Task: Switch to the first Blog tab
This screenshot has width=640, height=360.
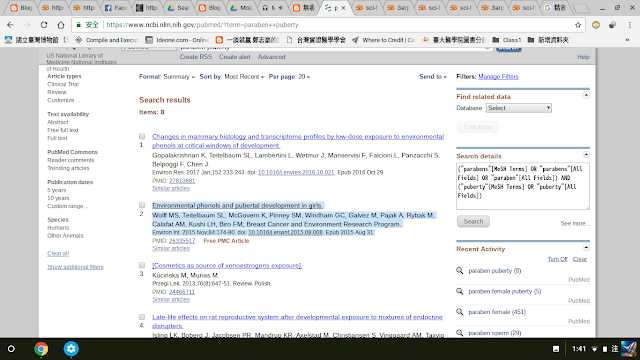Action: (x=21, y=8)
